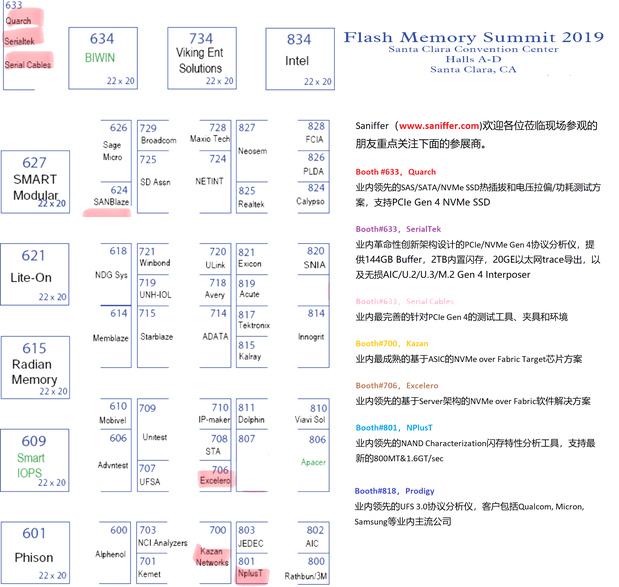Click booth 725 SD Assn
The width and height of the screenshot is (619, 587).
click(x=153, y=182)
